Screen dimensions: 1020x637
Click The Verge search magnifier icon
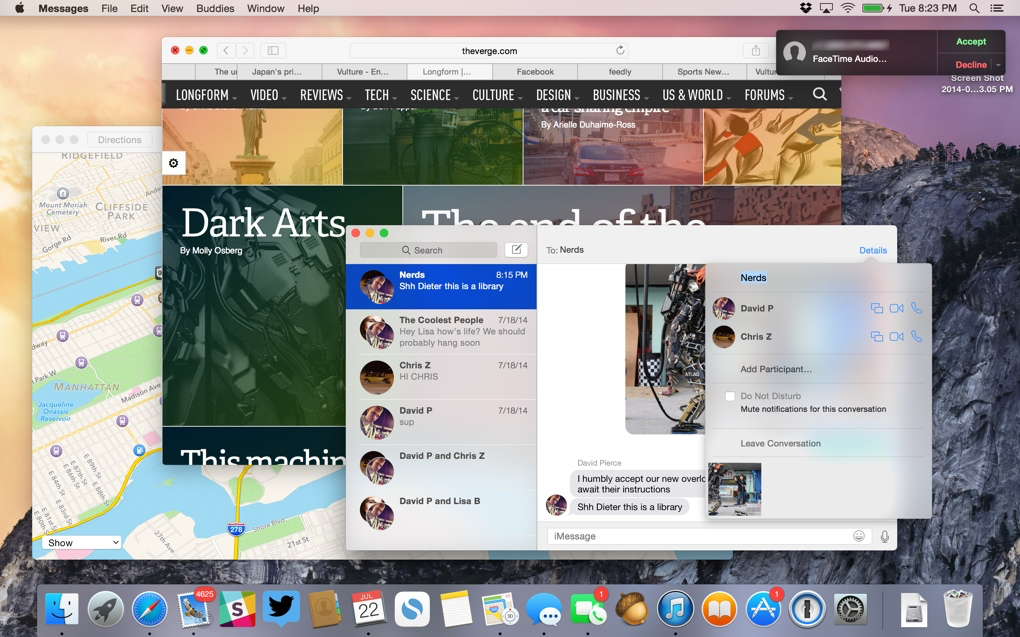point(820,94)
